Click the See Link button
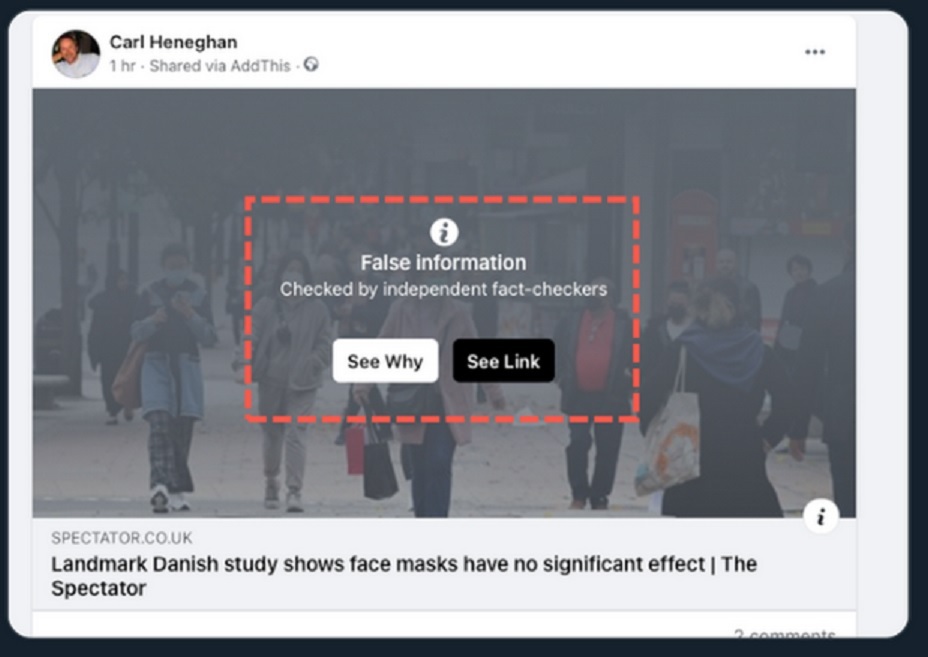The width and height of the screenshot is (928, 657). click(x=504, y=361)
